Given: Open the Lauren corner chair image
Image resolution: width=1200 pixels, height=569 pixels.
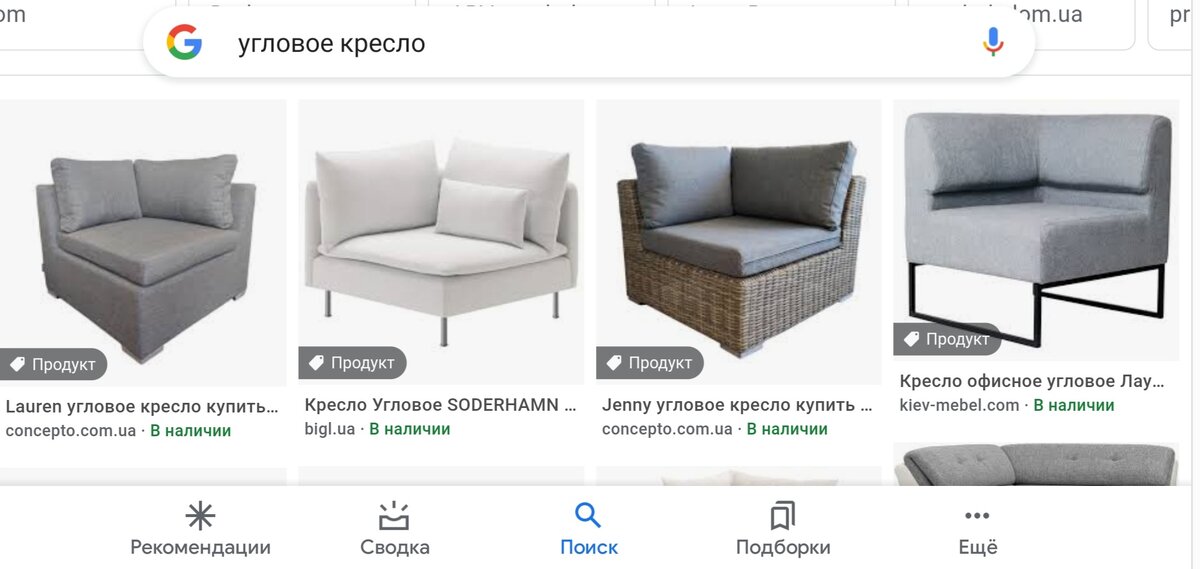Looking at the screenshot, I should click(x=143, y=242).
